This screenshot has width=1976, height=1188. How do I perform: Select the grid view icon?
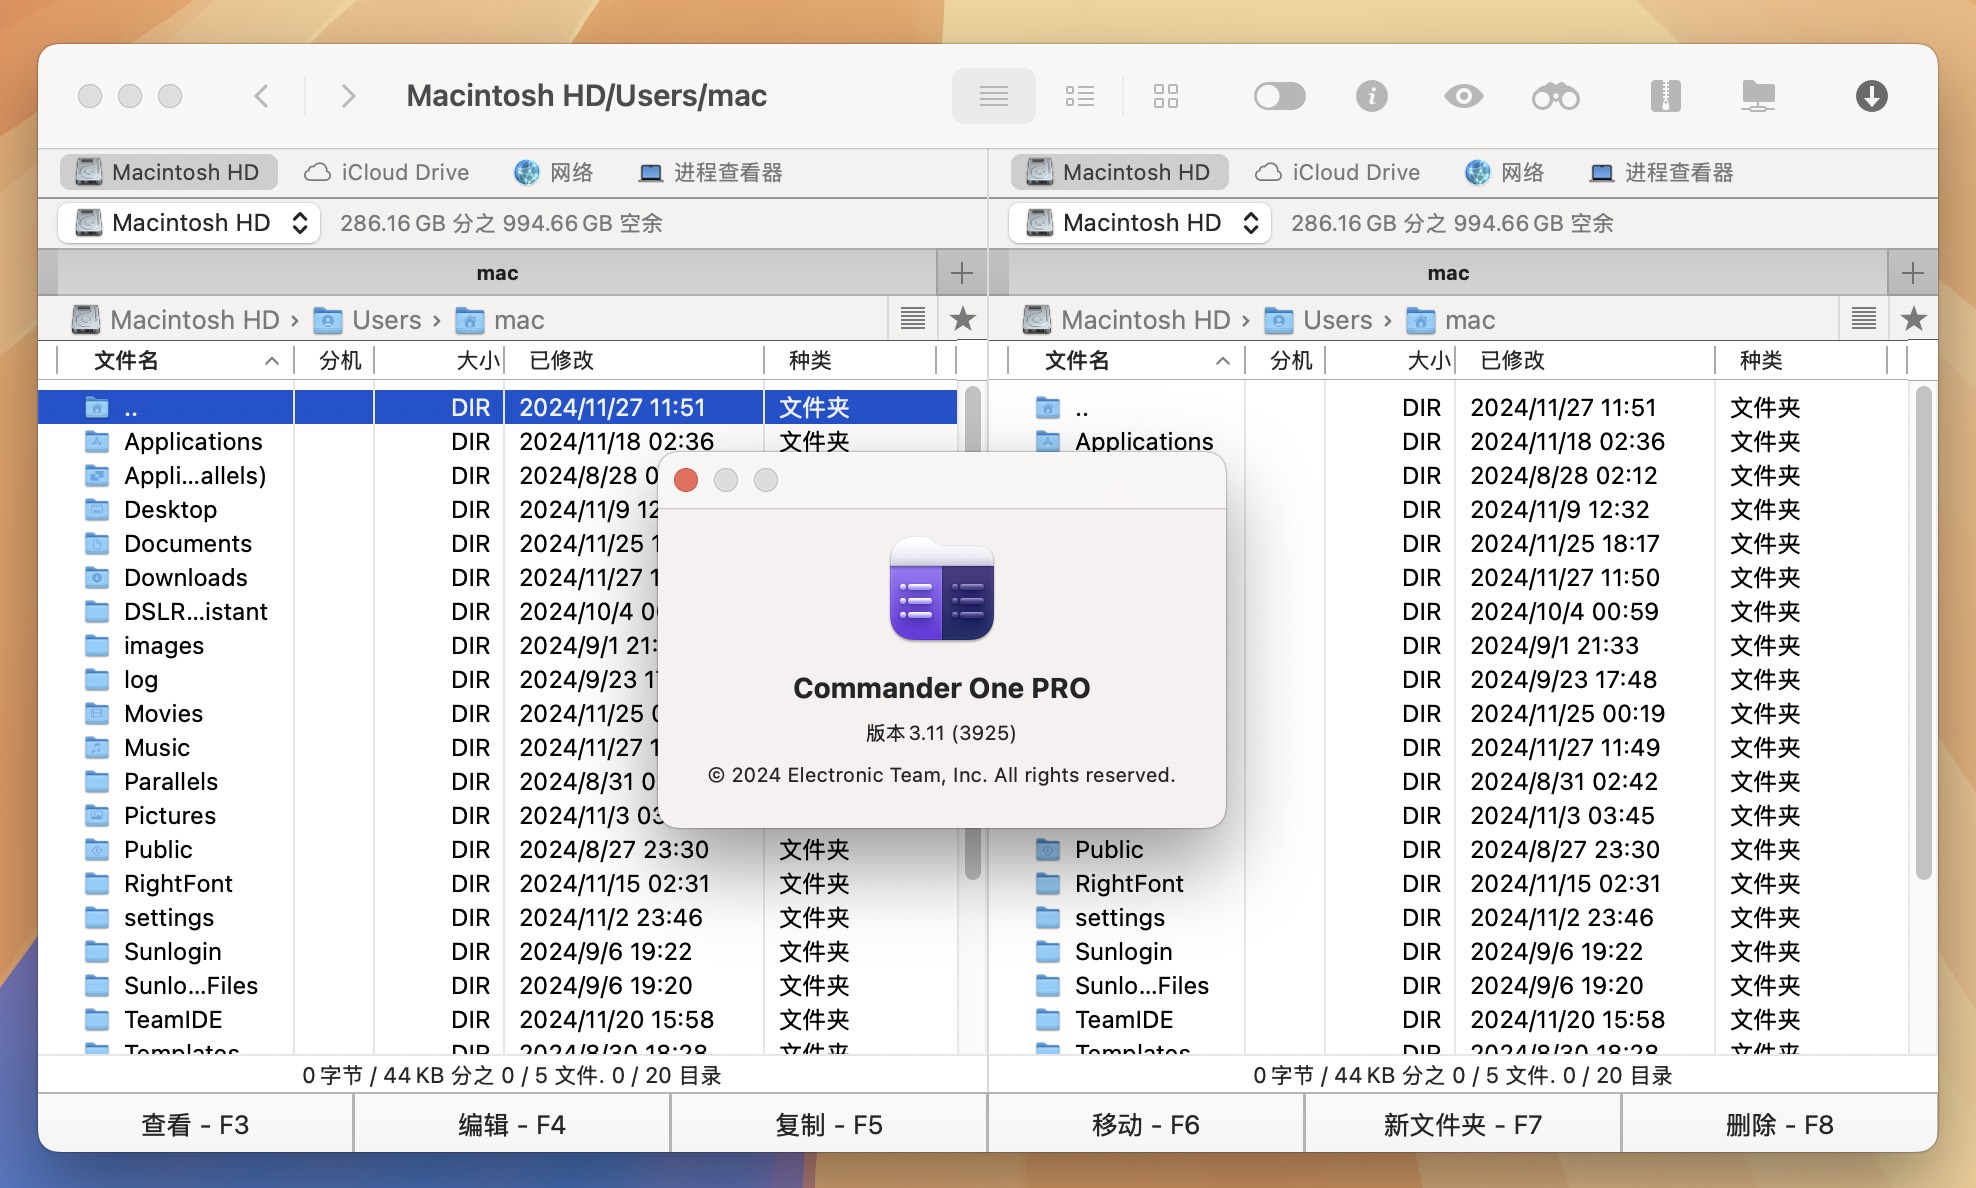point(1164,96)
